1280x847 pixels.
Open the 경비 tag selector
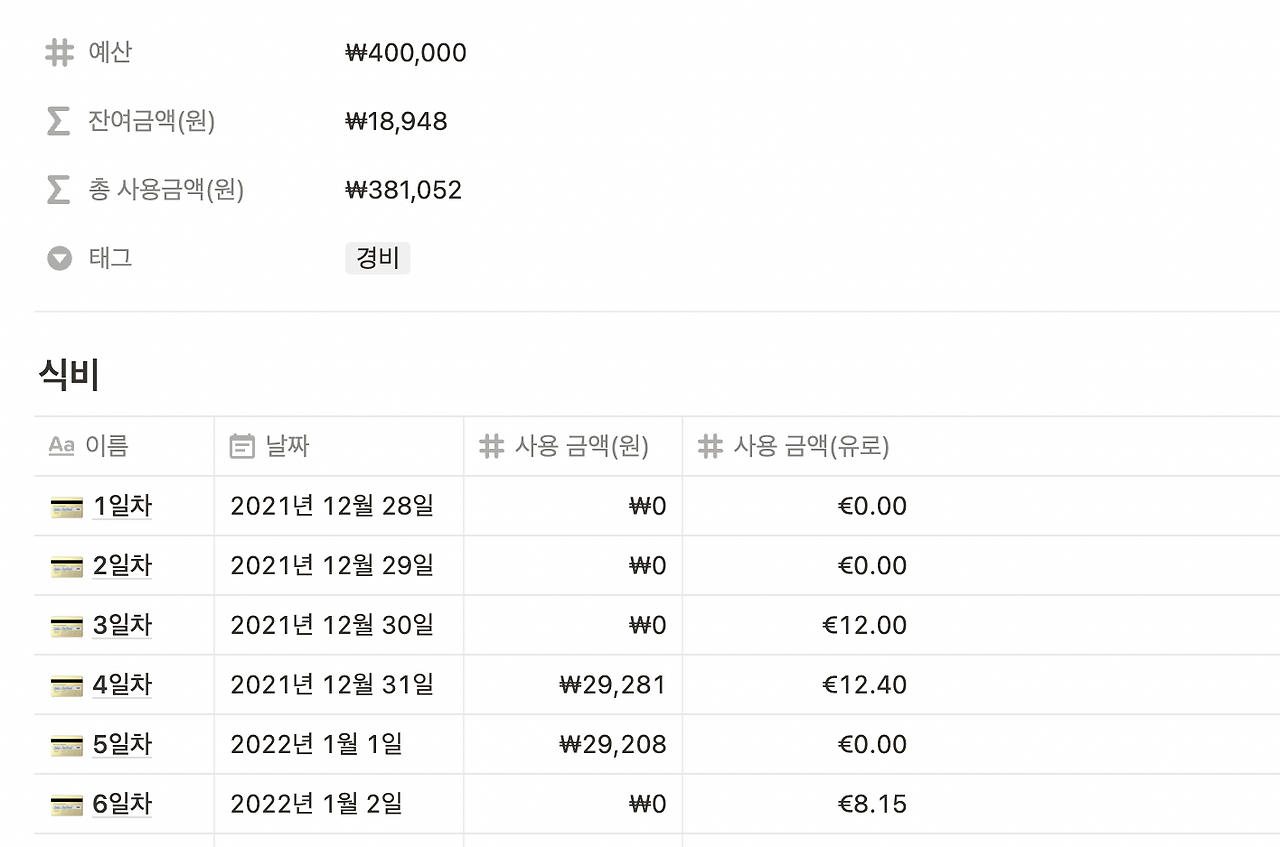coord(377,258)
